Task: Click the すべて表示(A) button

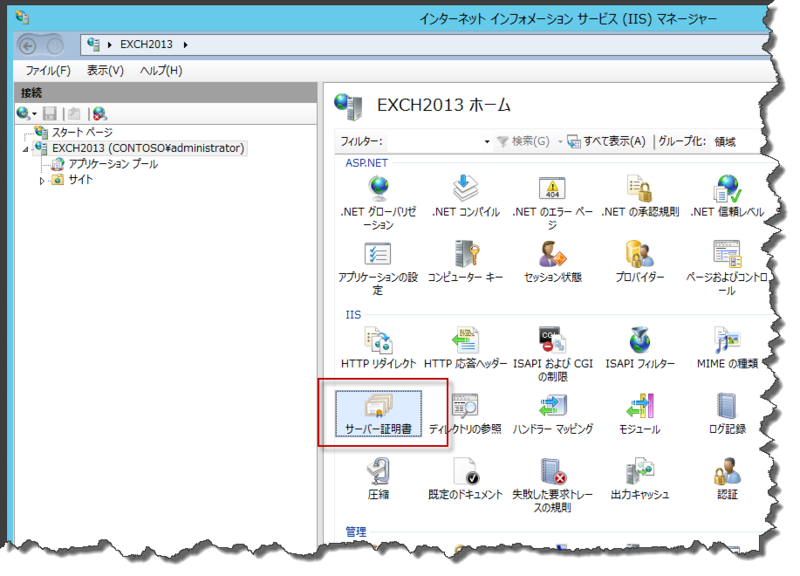Action: [606, 141]
